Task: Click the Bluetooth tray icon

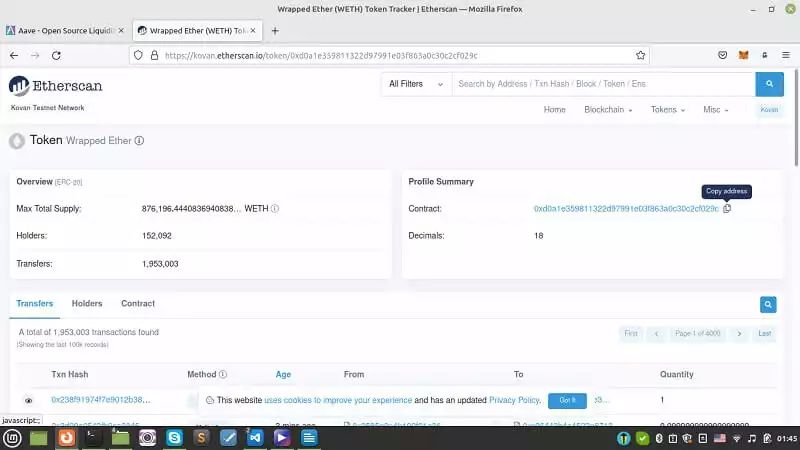Action: tap(659, 438)
